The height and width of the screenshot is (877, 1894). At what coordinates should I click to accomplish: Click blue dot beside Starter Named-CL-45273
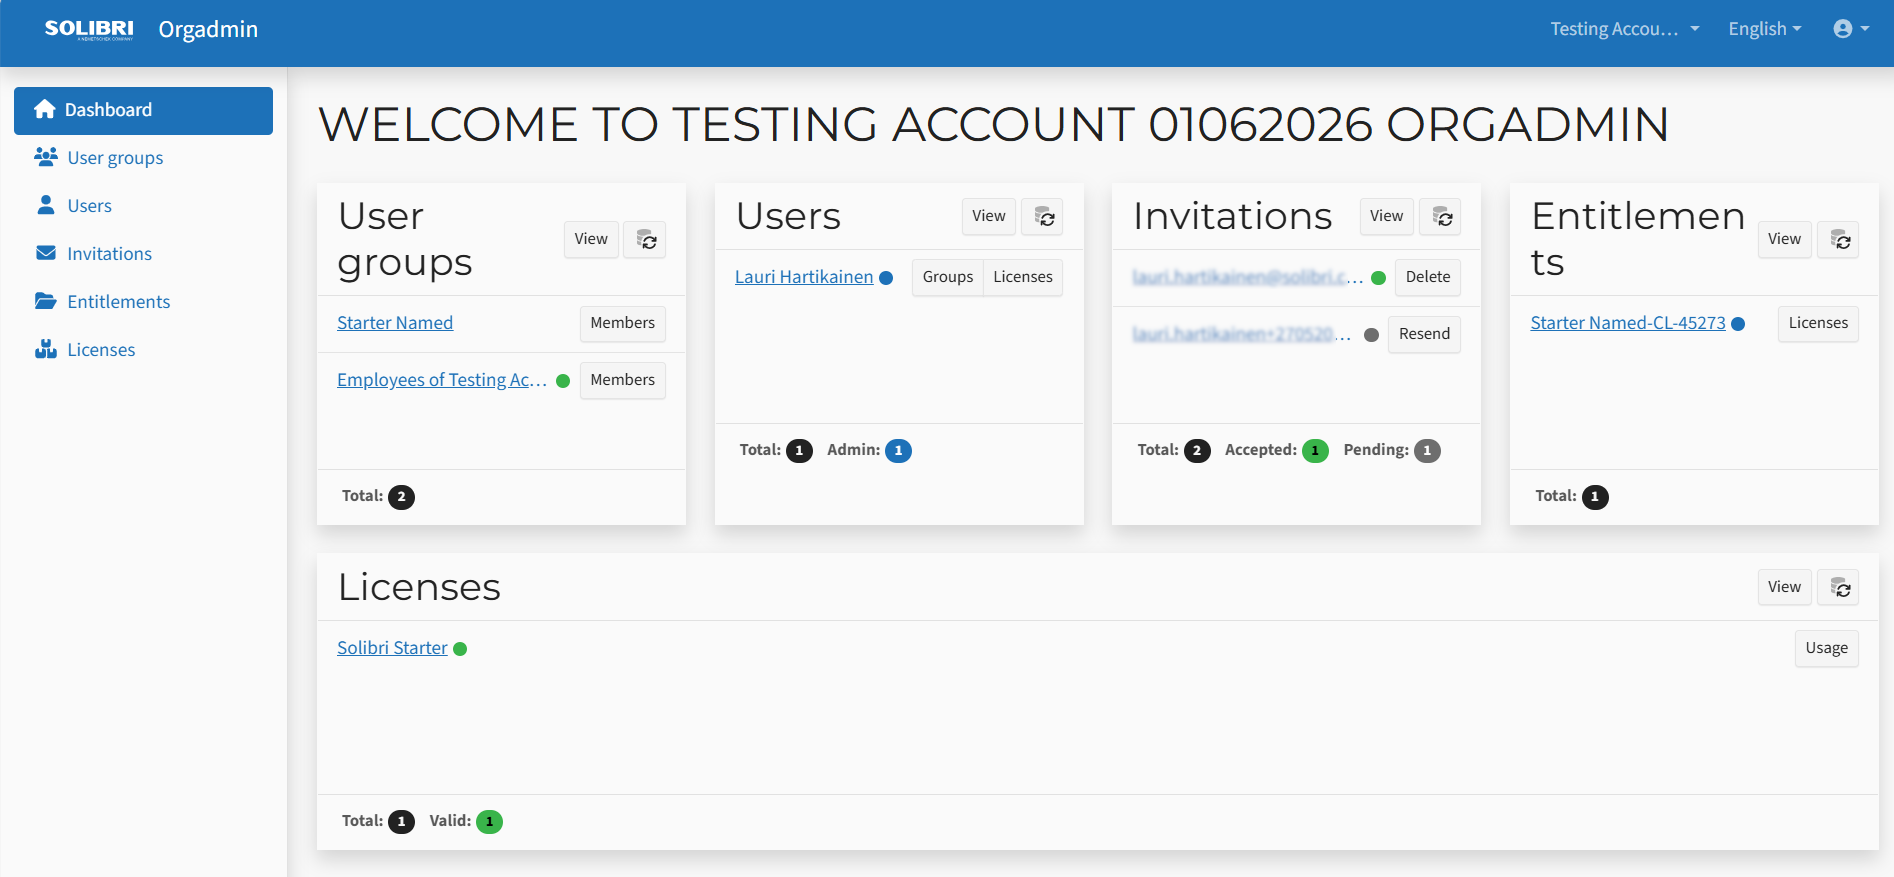[1738, 324]
